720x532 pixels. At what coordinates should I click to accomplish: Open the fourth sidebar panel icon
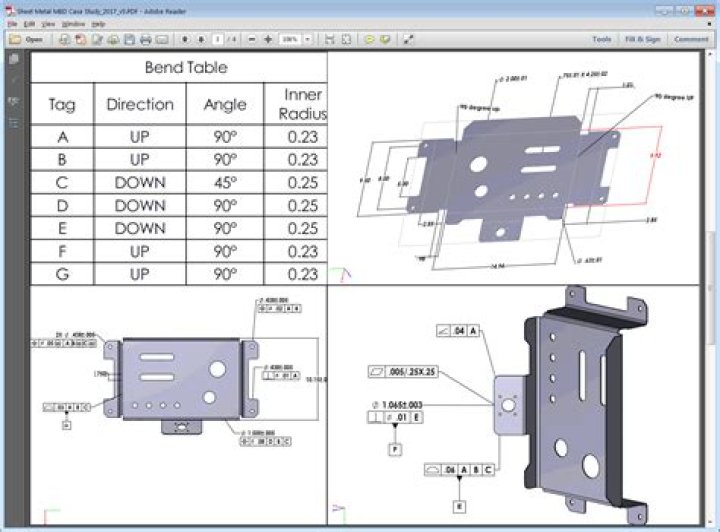pos(14,123)
